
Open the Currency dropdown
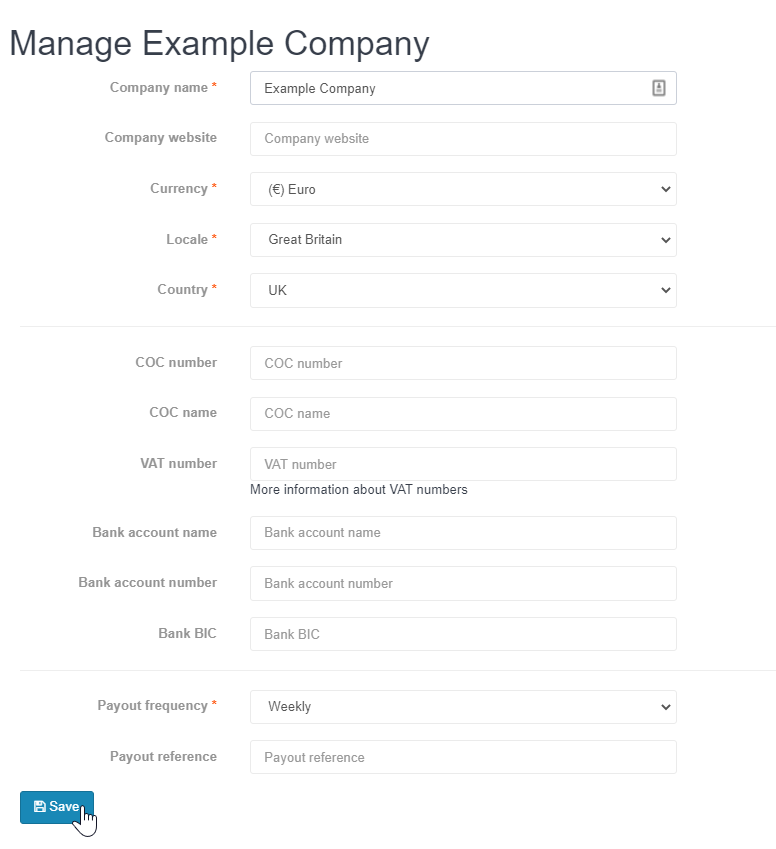(x=463, y=189)
